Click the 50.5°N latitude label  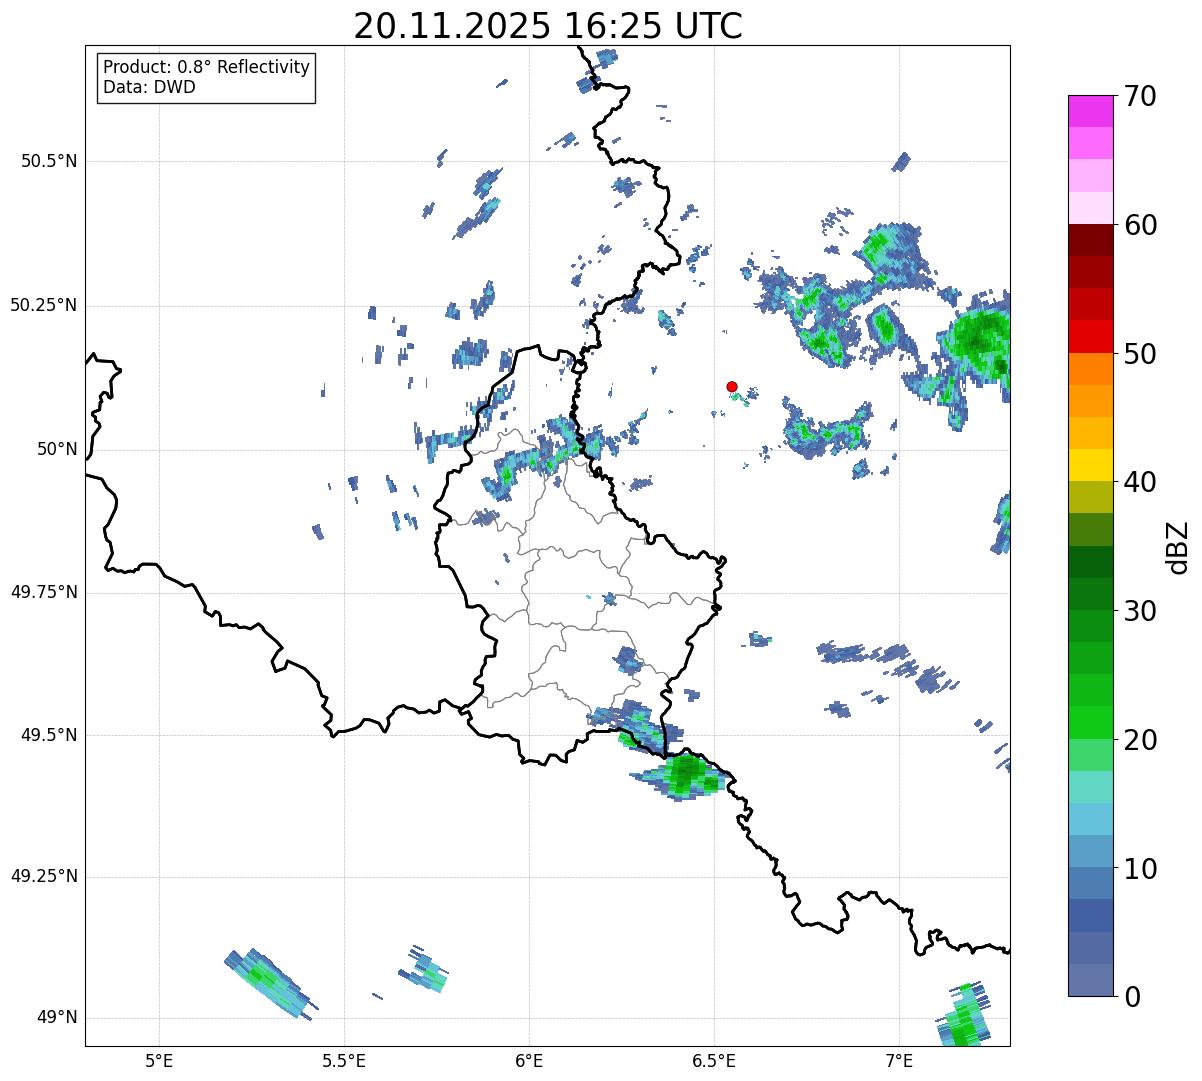click(x=49, y=161)
